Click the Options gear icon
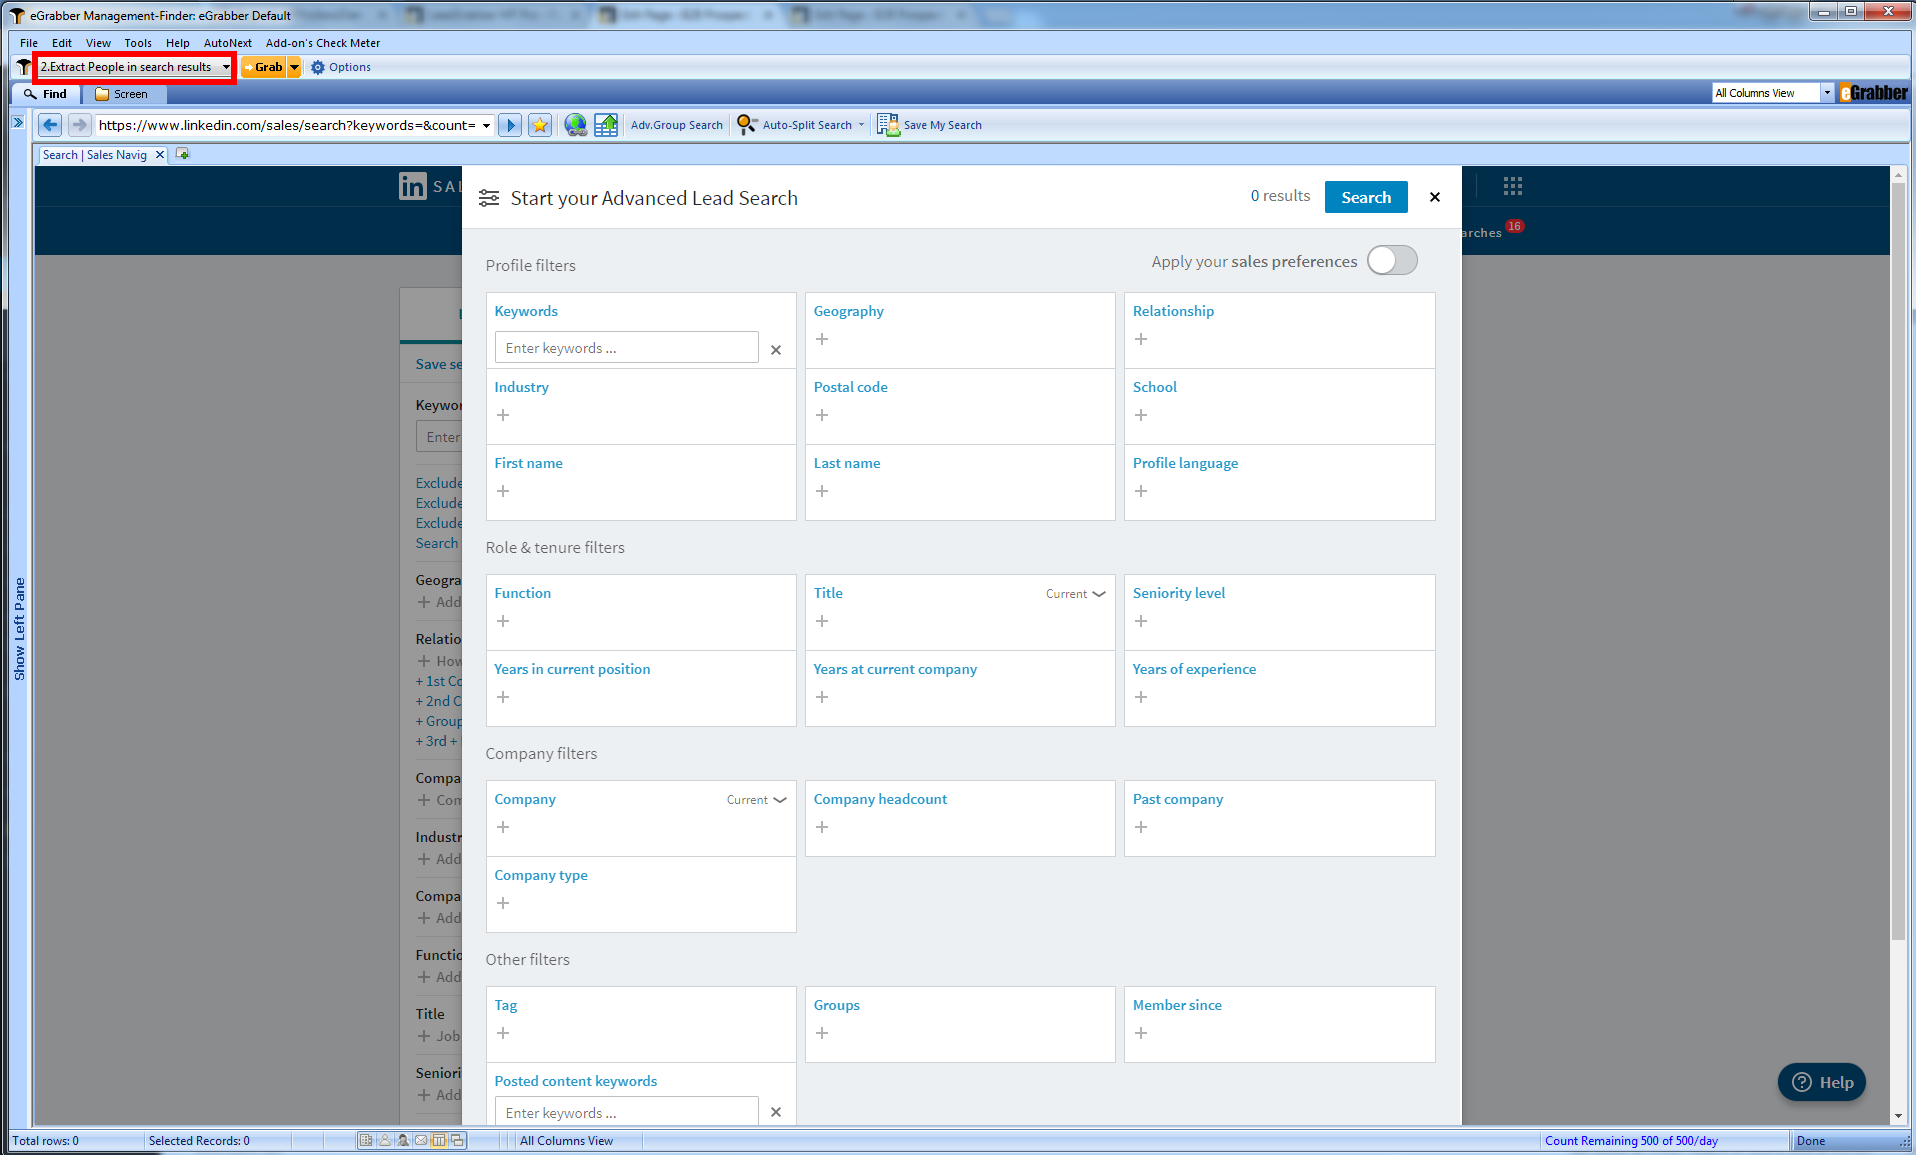 (x=318, y=67)
